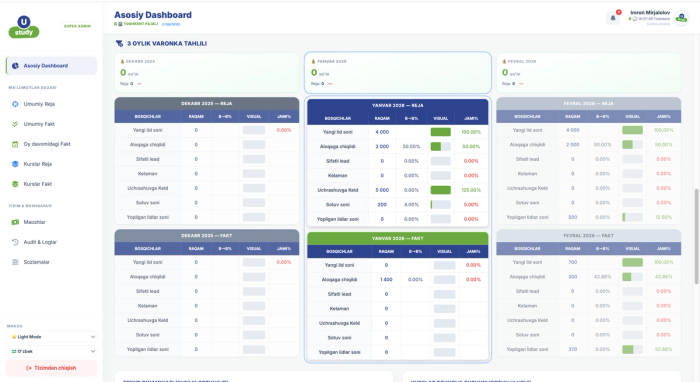The height and width of the screenshot is (382, 700).
Task: Click the 125.00% value in Yanvar Reja
Action: coord(471,190)
